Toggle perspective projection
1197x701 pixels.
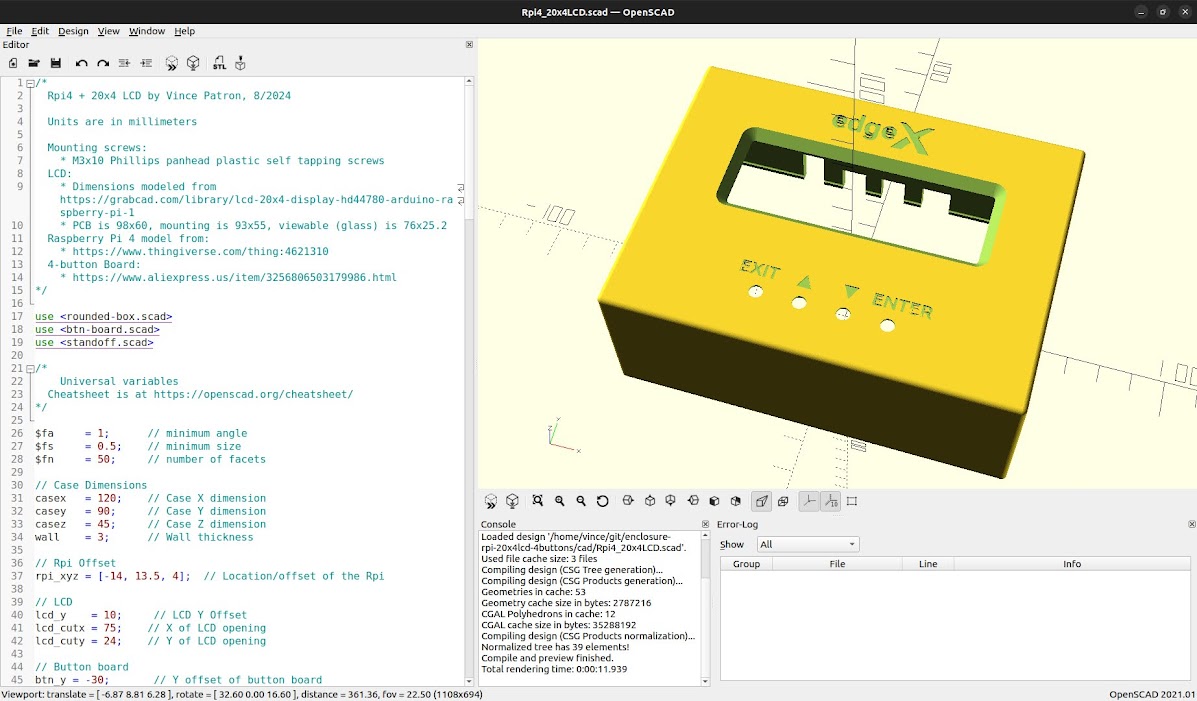(761, 501)
